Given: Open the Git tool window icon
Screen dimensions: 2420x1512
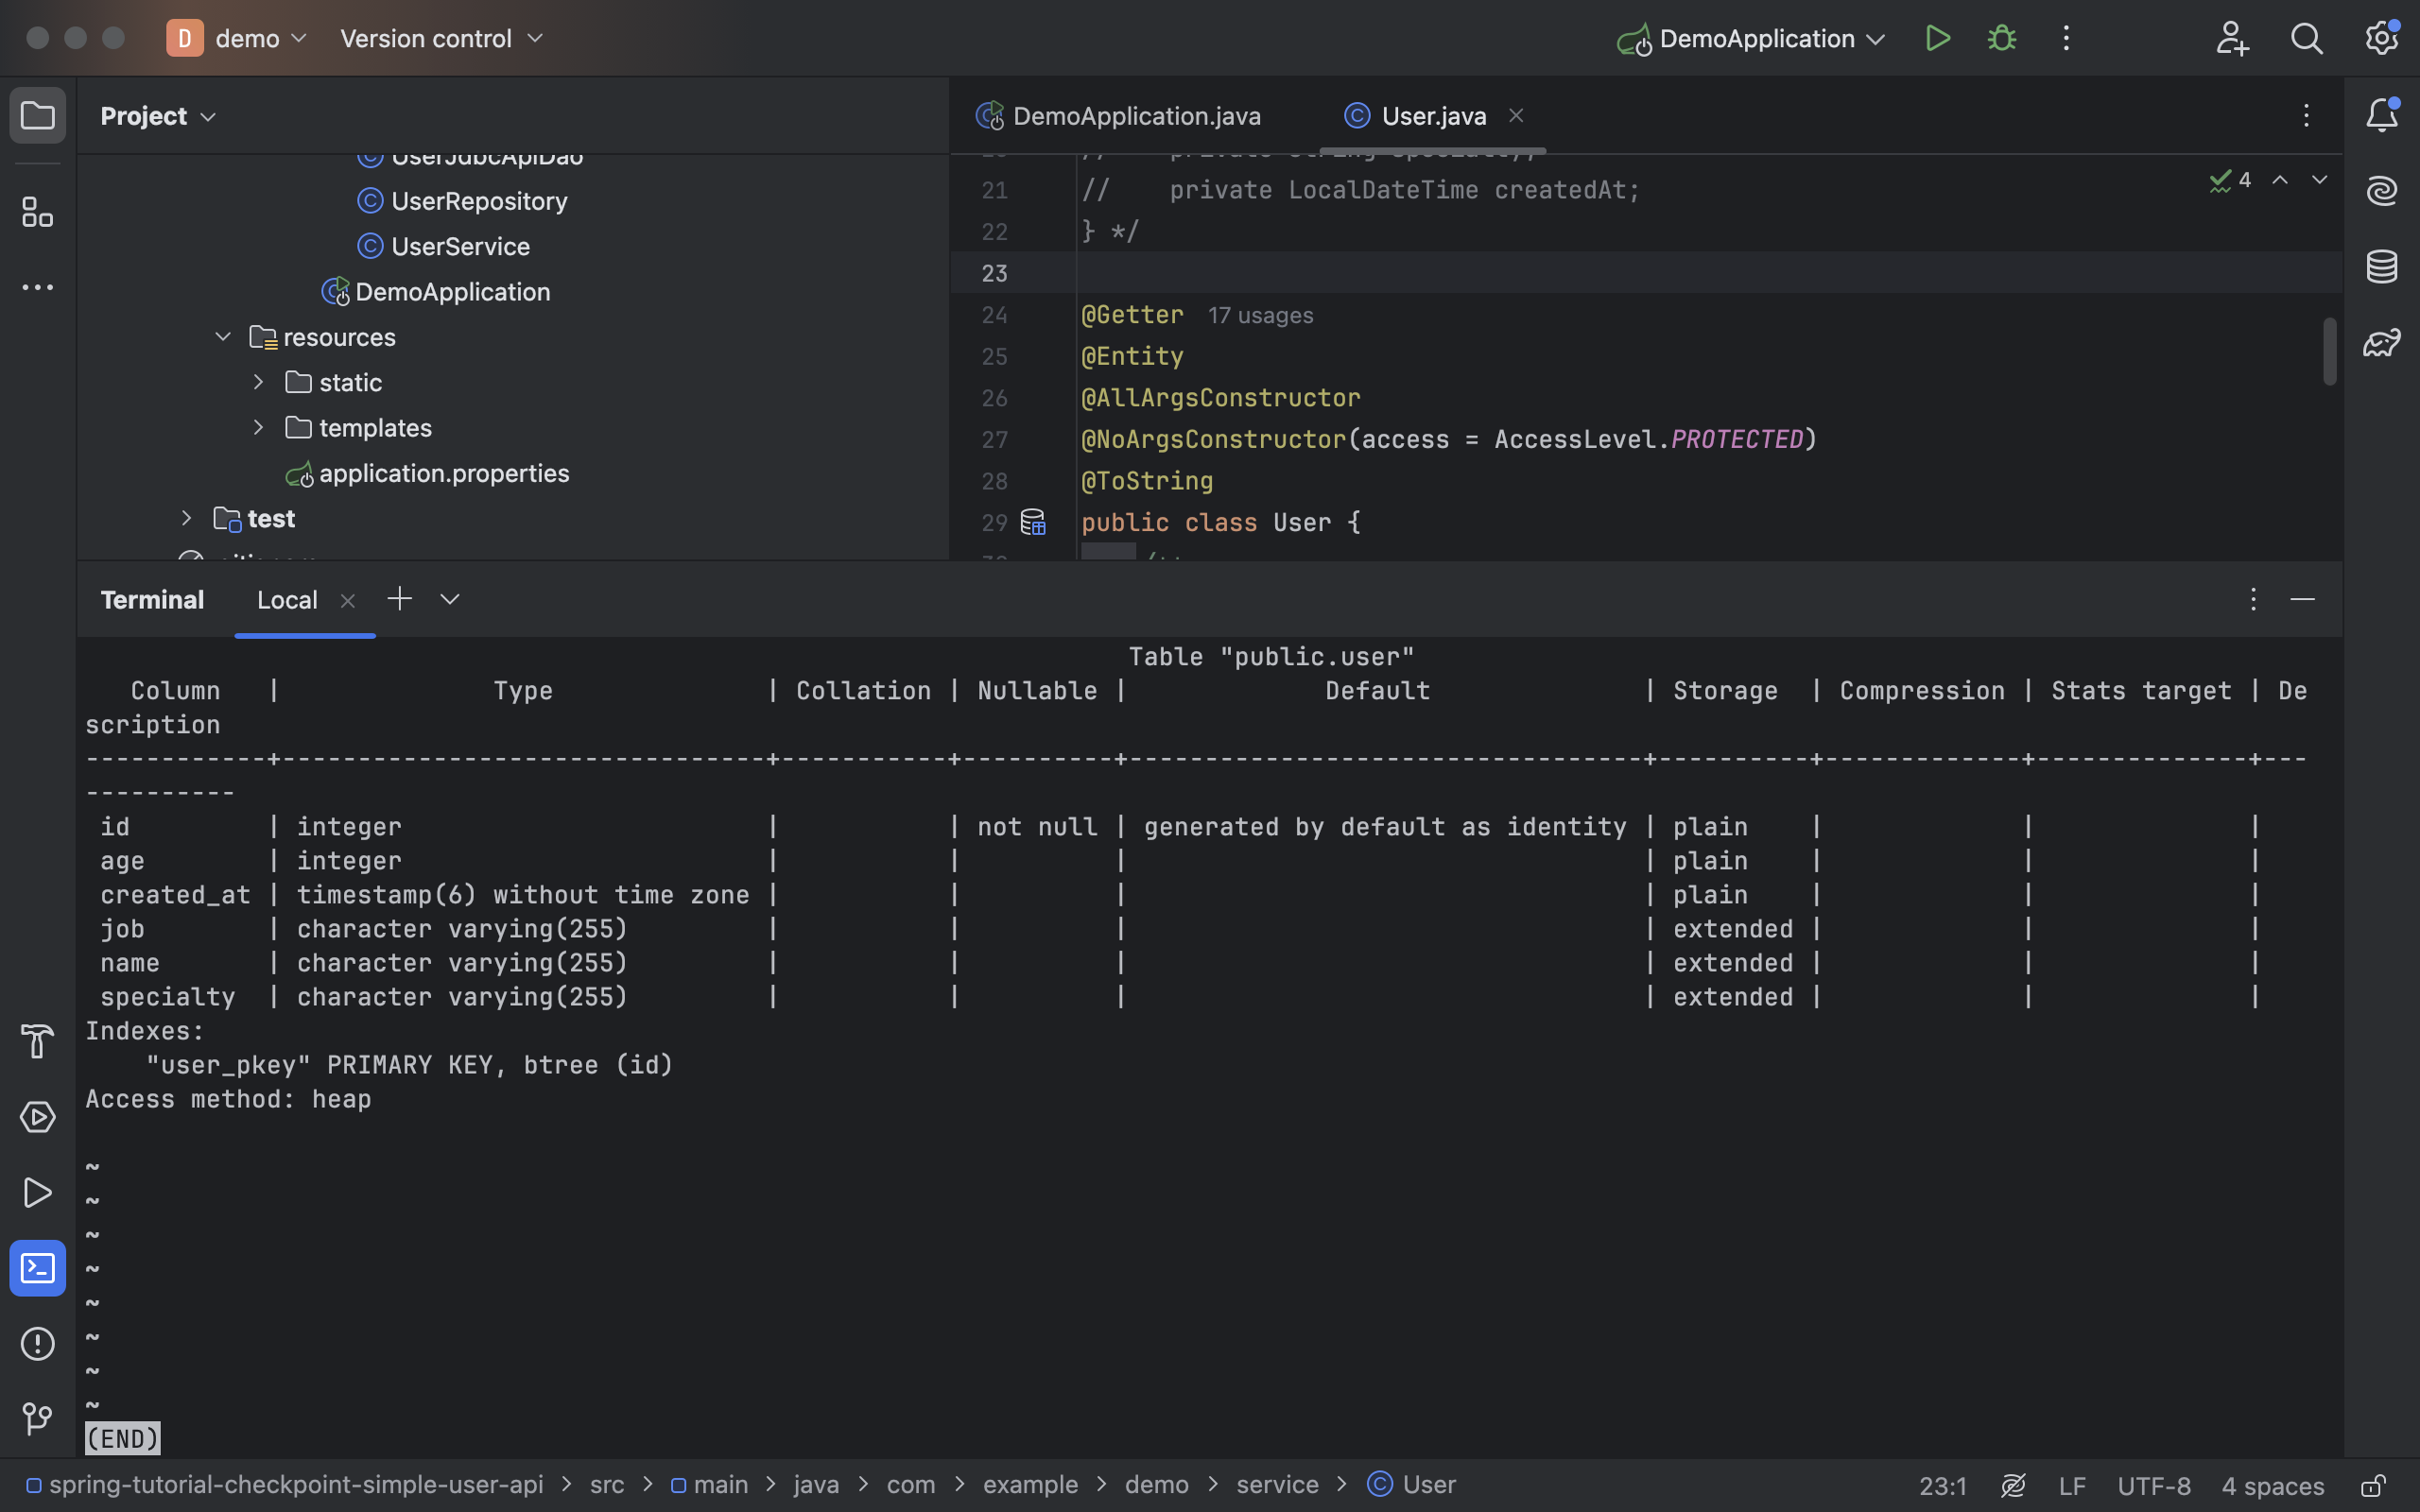Looking at the screenshot, I should tap(37, 1418).
